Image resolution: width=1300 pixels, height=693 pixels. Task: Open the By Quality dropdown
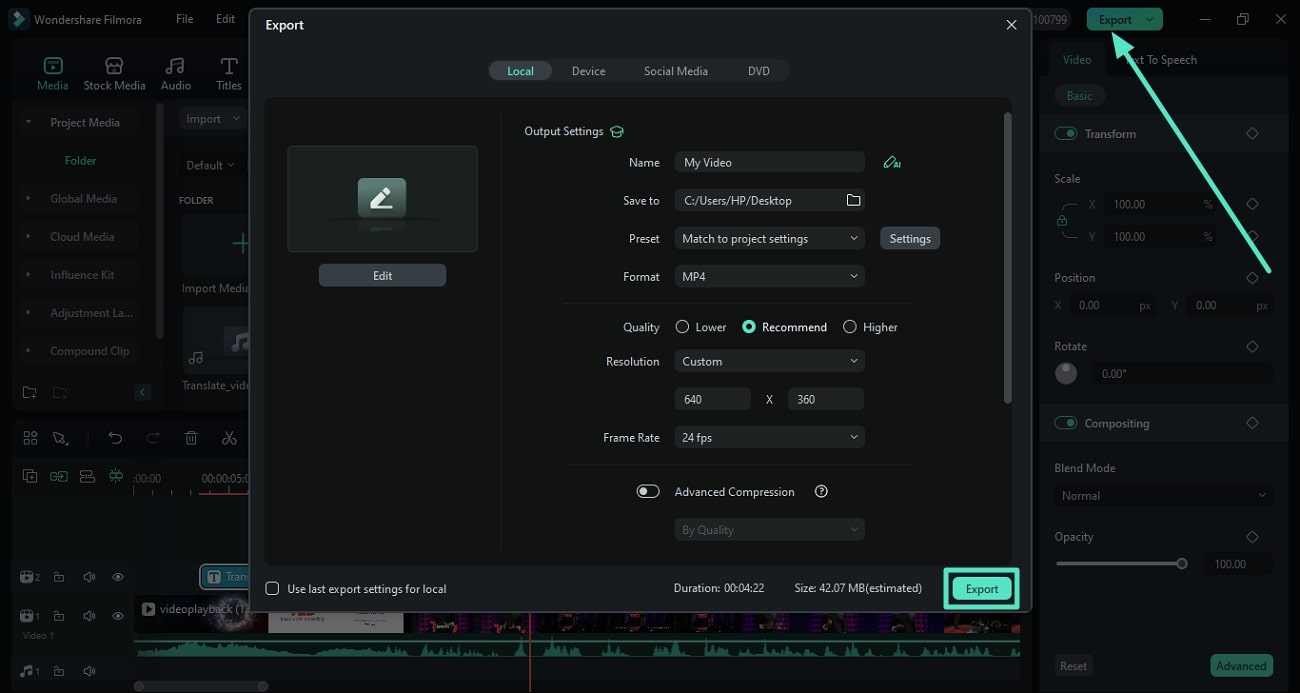click(x=770, y=530)
